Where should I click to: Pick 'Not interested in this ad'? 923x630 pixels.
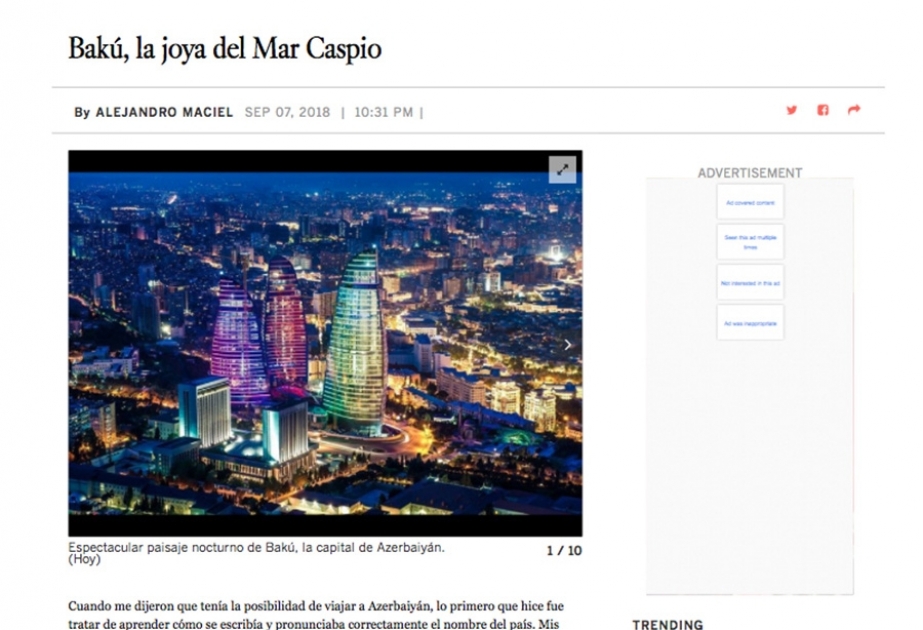[750, 283]
